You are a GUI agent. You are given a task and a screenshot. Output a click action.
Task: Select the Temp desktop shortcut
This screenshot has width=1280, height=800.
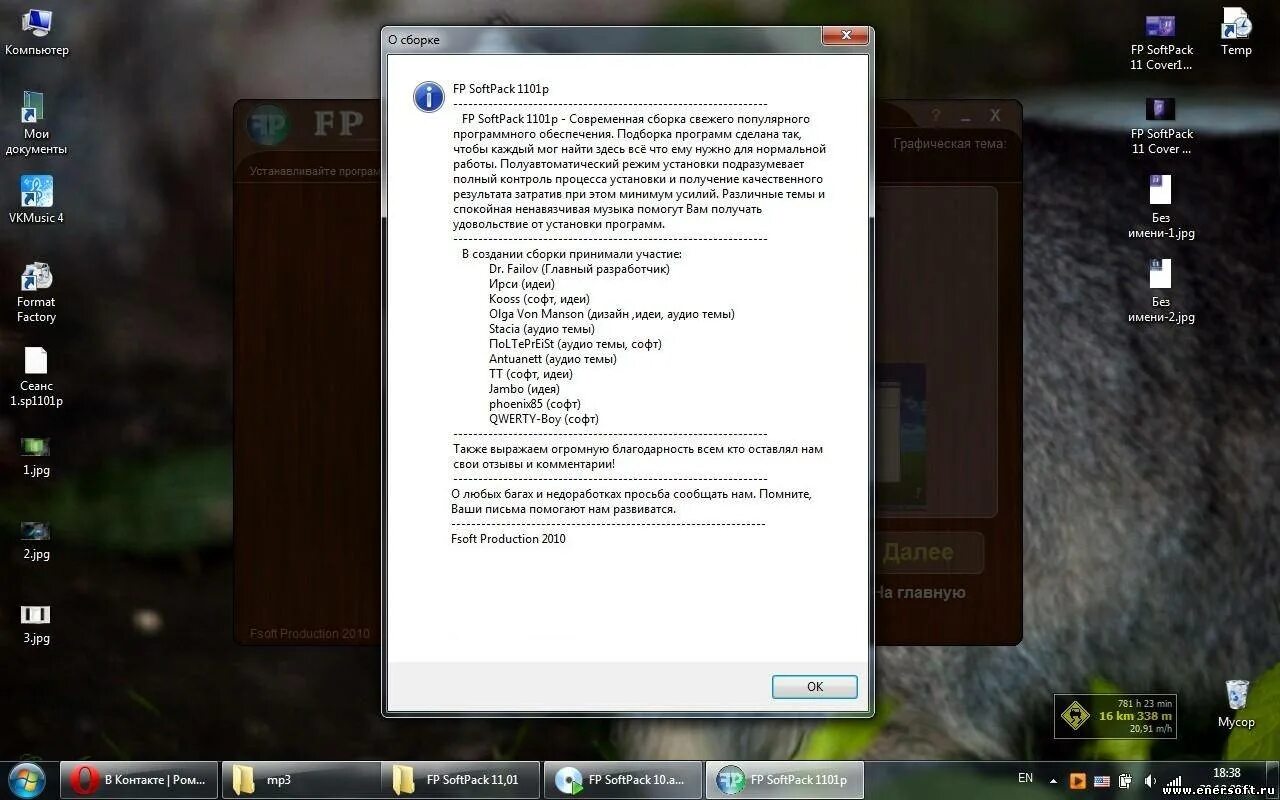[x=1236, y=32]
